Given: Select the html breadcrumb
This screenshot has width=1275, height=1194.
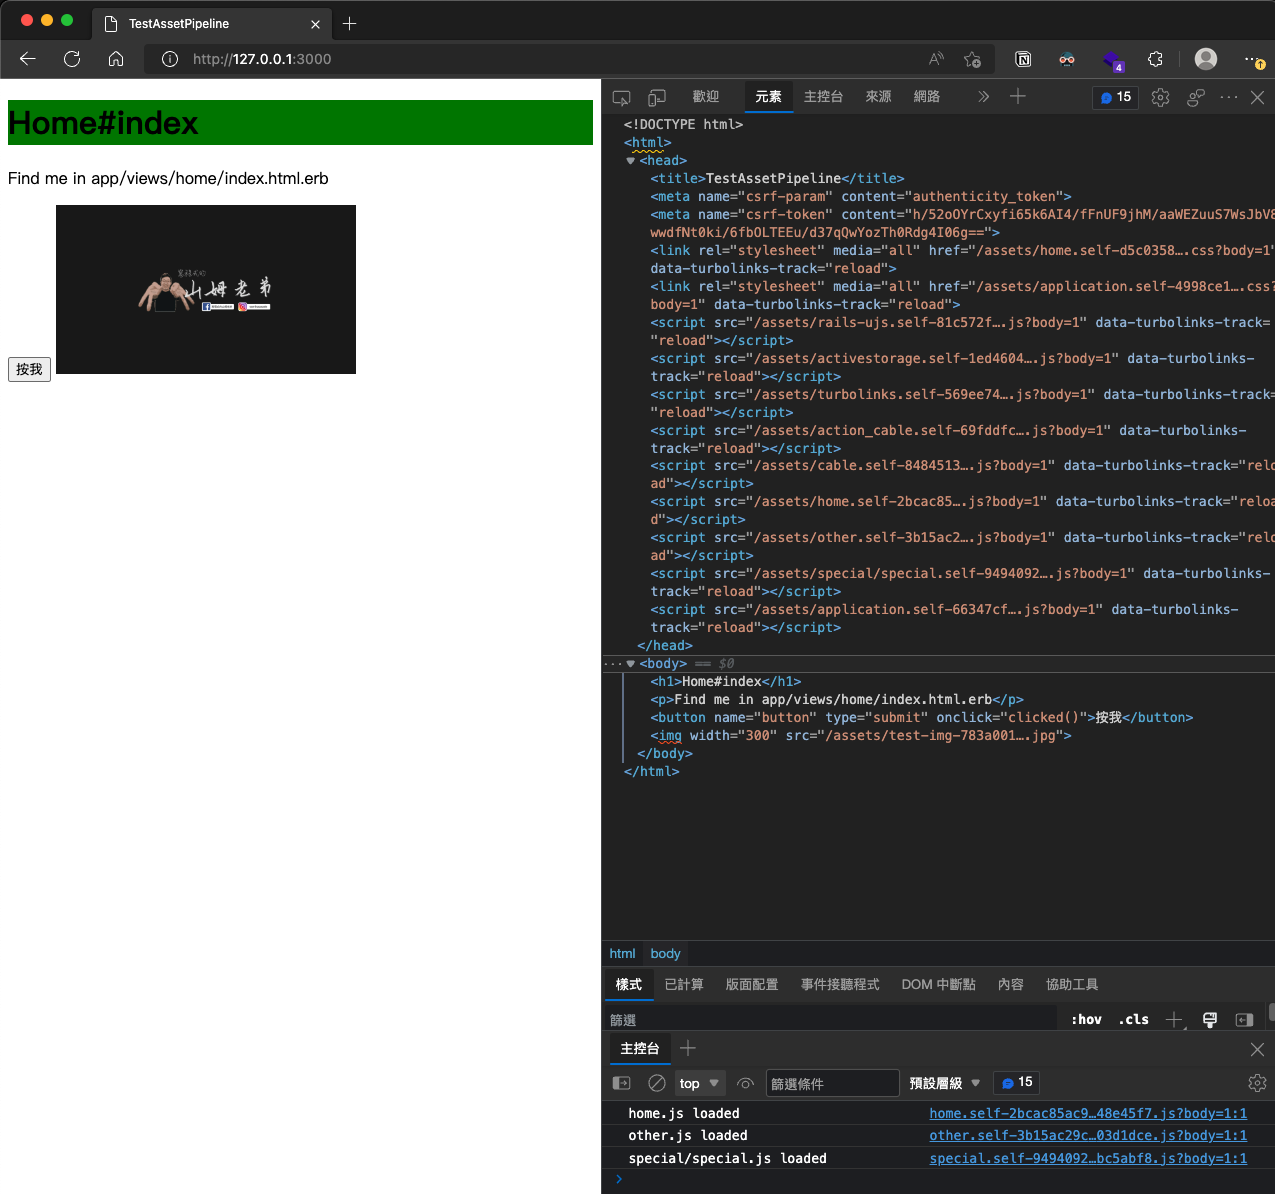Looking at the screenshot, I should coord(622,953).
